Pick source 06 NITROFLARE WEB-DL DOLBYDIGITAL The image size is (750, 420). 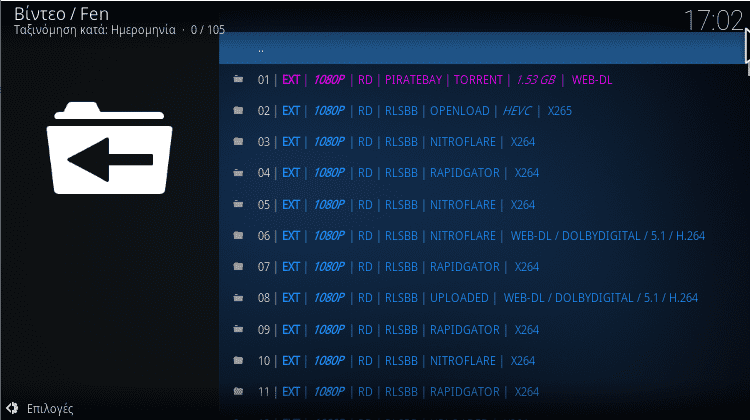(483, 235)
